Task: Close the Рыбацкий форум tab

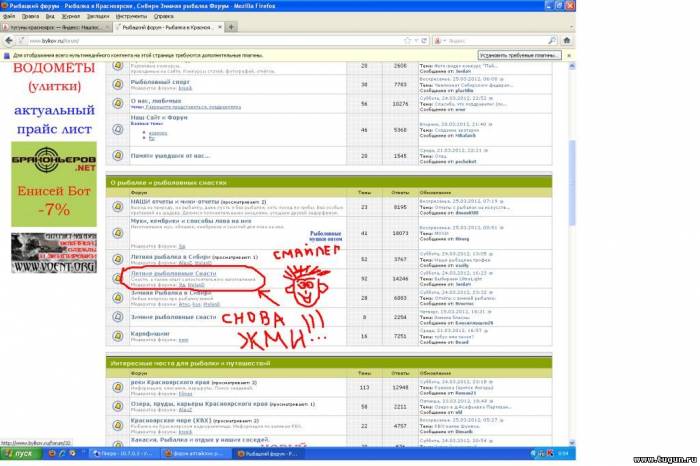Action: click(220, 27)
